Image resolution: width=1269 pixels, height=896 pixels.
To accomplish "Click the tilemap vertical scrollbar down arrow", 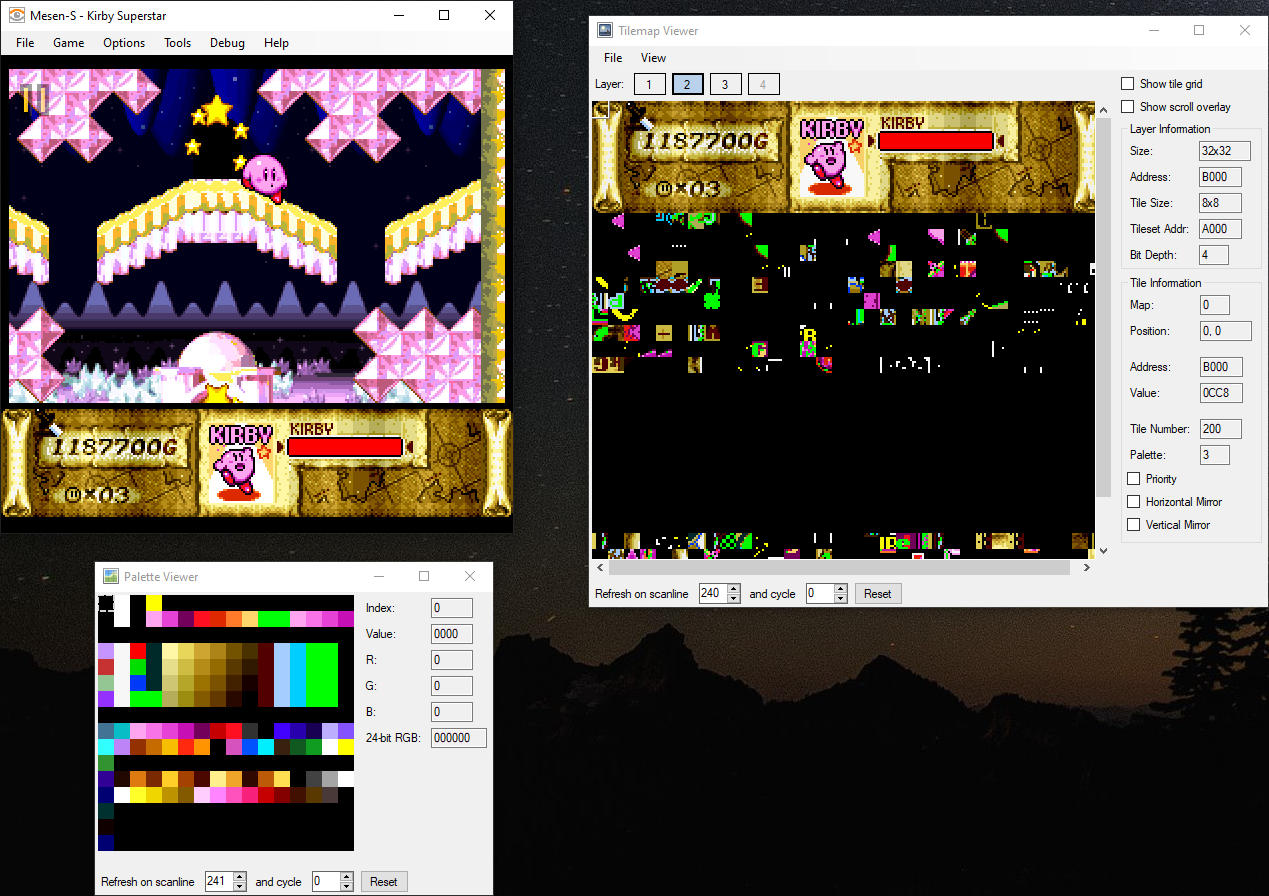I will coord(1103,550).
